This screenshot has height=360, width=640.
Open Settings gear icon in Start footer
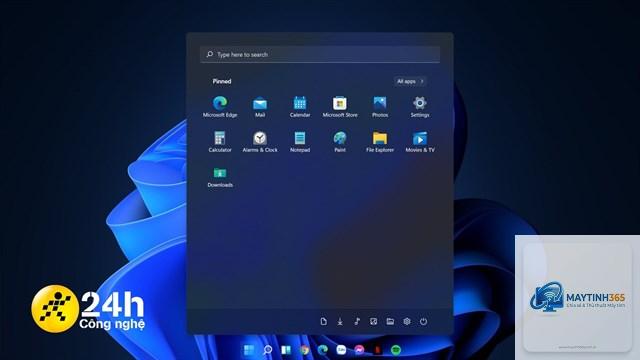407,322
